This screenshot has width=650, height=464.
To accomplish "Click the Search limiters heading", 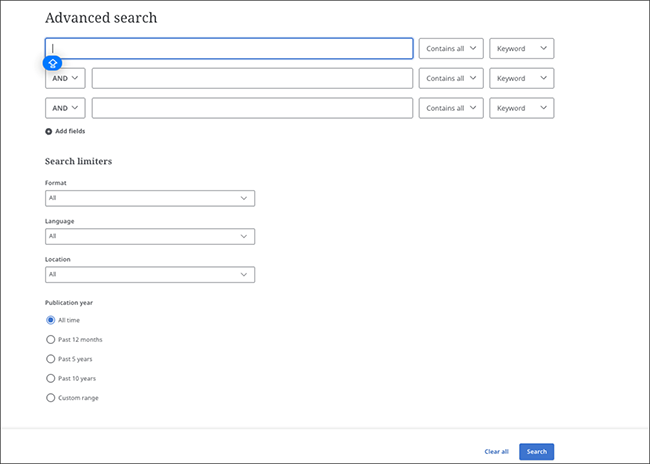I will [78, 161].
